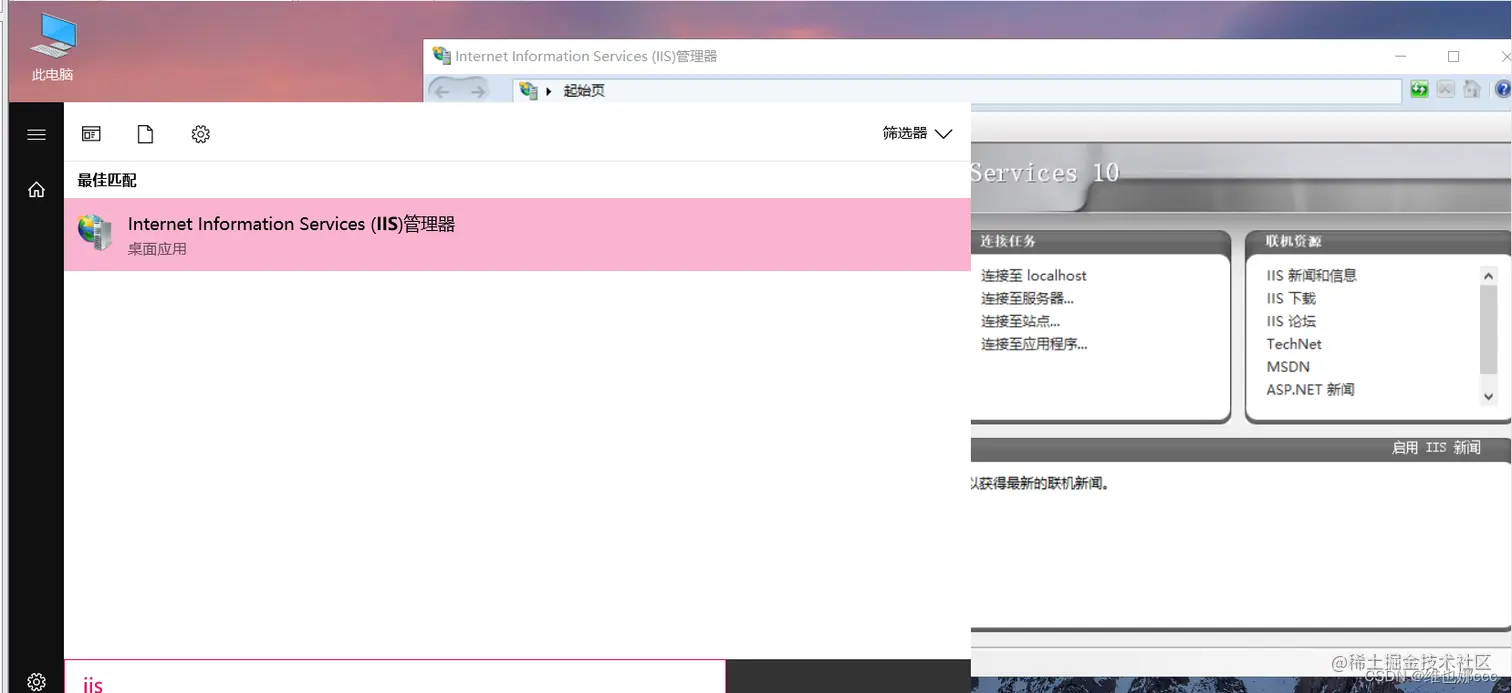1512x693 pixels.
Task: Click 连接至站点... link
Action: coord(1020,321)
